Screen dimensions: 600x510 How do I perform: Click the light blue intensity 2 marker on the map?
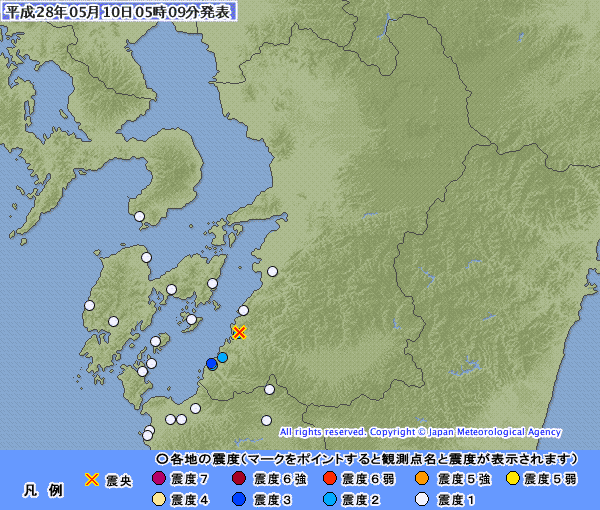pyautogui.click(x=222, y=357)
